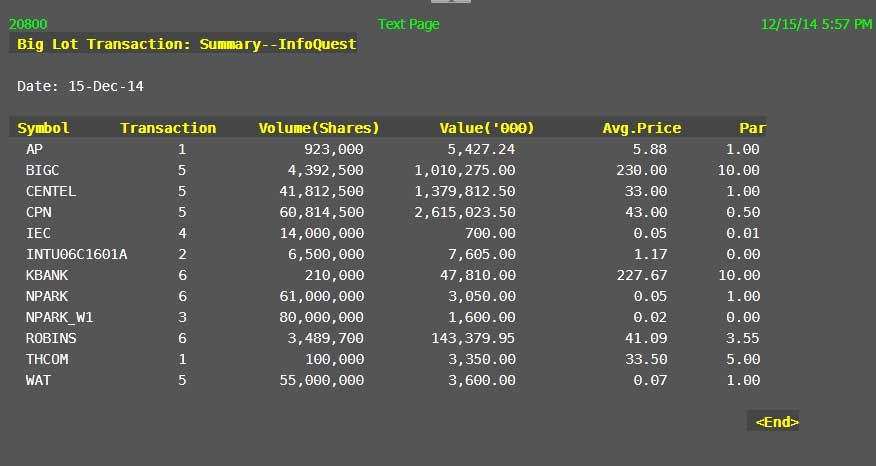This screenshot has height=466, width=876.
Task: Select the BIGC symbol row
Action: pos(43,170)
